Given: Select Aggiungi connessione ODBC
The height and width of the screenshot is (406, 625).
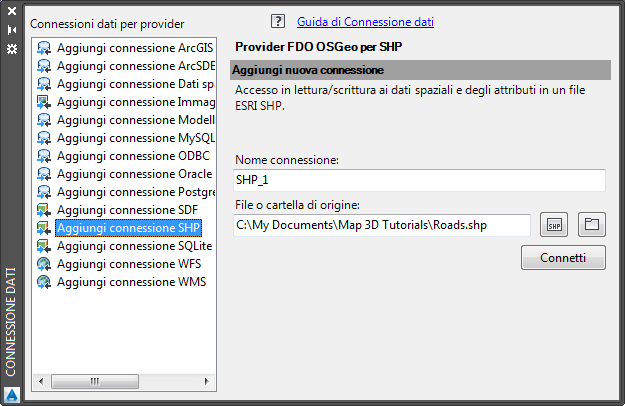Looking at the screenshot, I should coord(129,156).
